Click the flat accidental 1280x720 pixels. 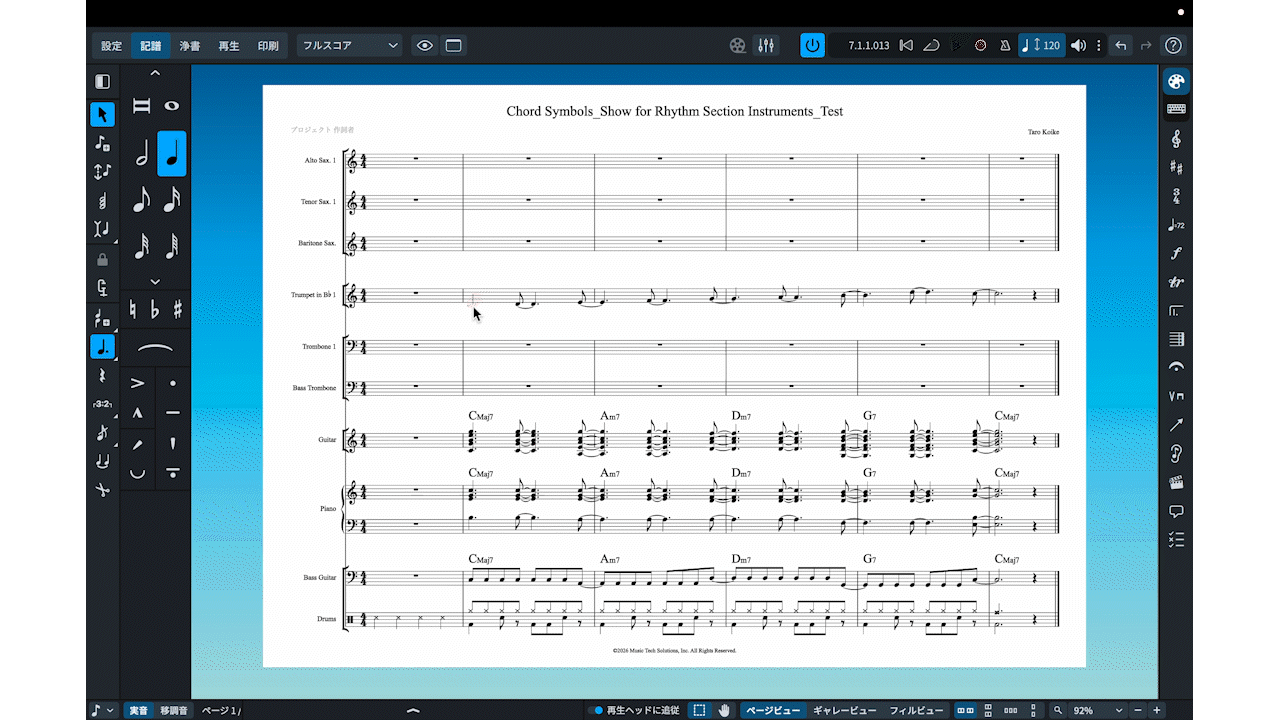(x=155, y=309)
